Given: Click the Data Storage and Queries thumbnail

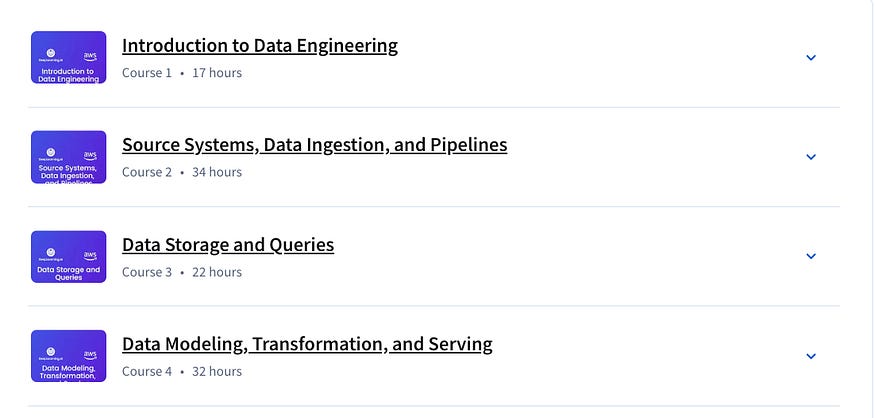Looking at the screenshot, I should (x=68, y=257).
